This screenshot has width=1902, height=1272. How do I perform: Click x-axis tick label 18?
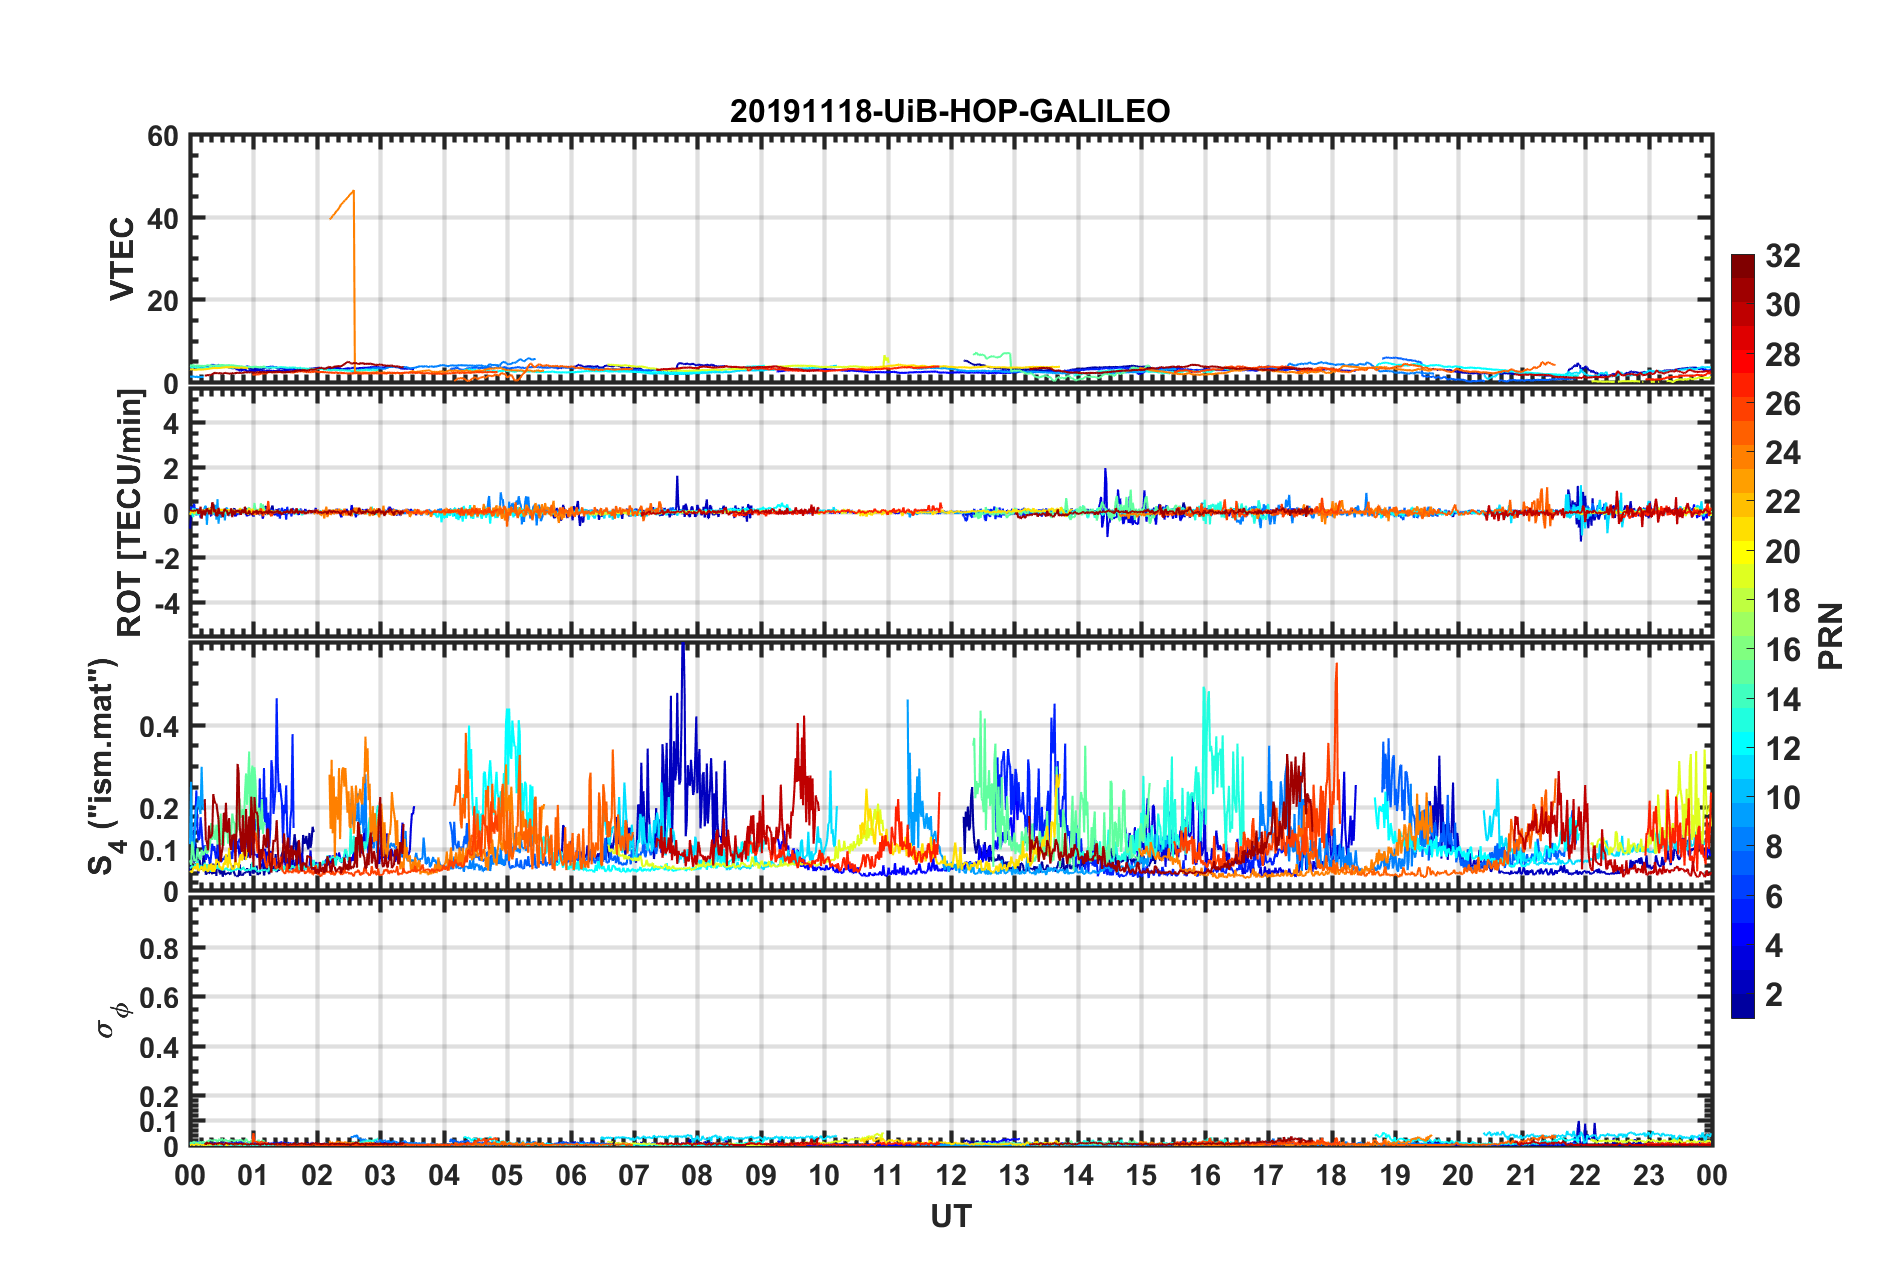pyautogui.click(x=1331, y=1175)
